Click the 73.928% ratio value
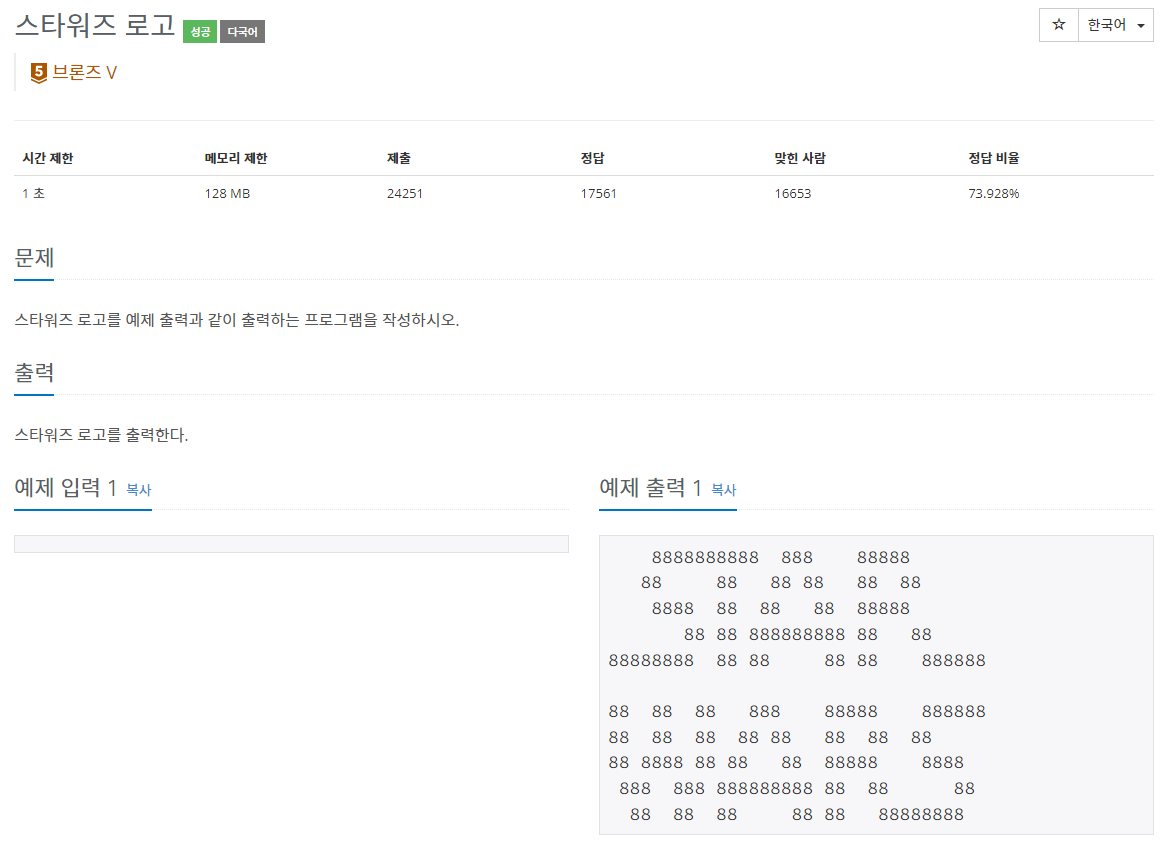1171x852 pixels. point(994,193)
